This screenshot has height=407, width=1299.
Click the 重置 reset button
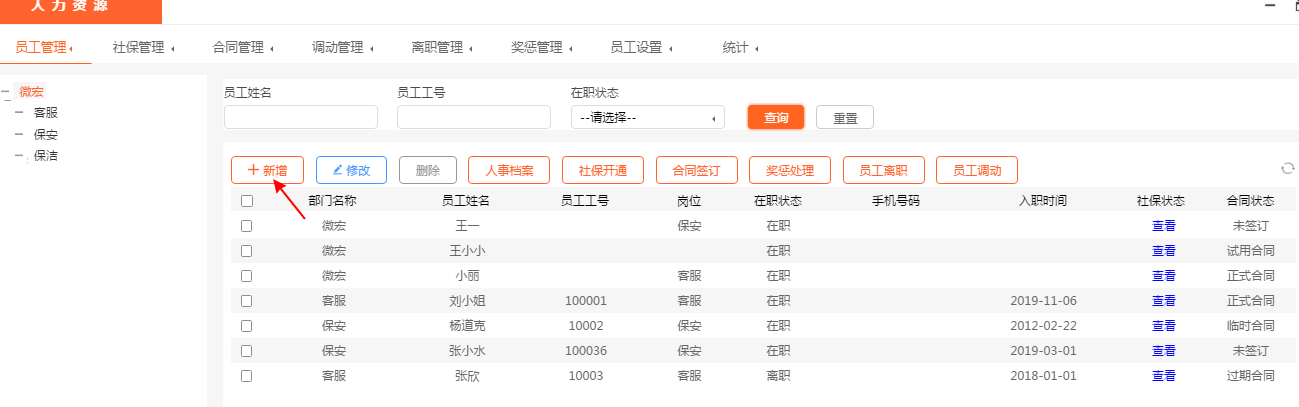click(x=845, y=117)
